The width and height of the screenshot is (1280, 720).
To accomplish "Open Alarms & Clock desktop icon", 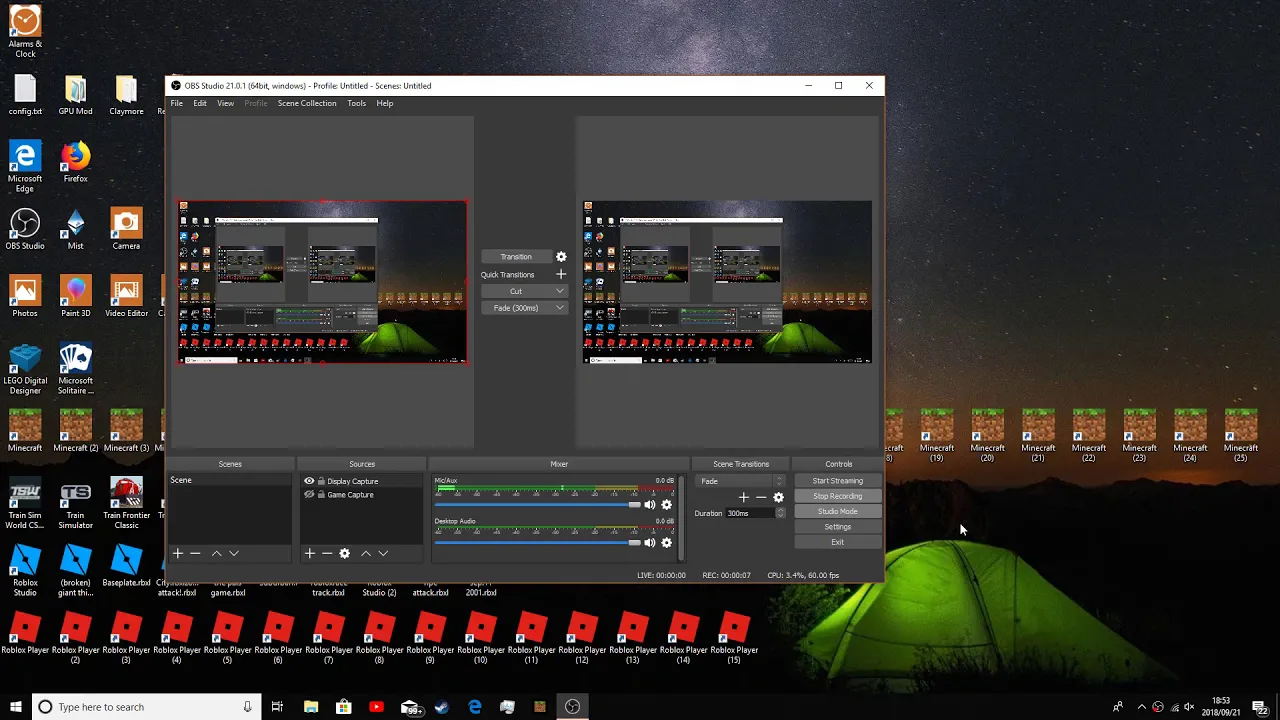I will [25, 31].
